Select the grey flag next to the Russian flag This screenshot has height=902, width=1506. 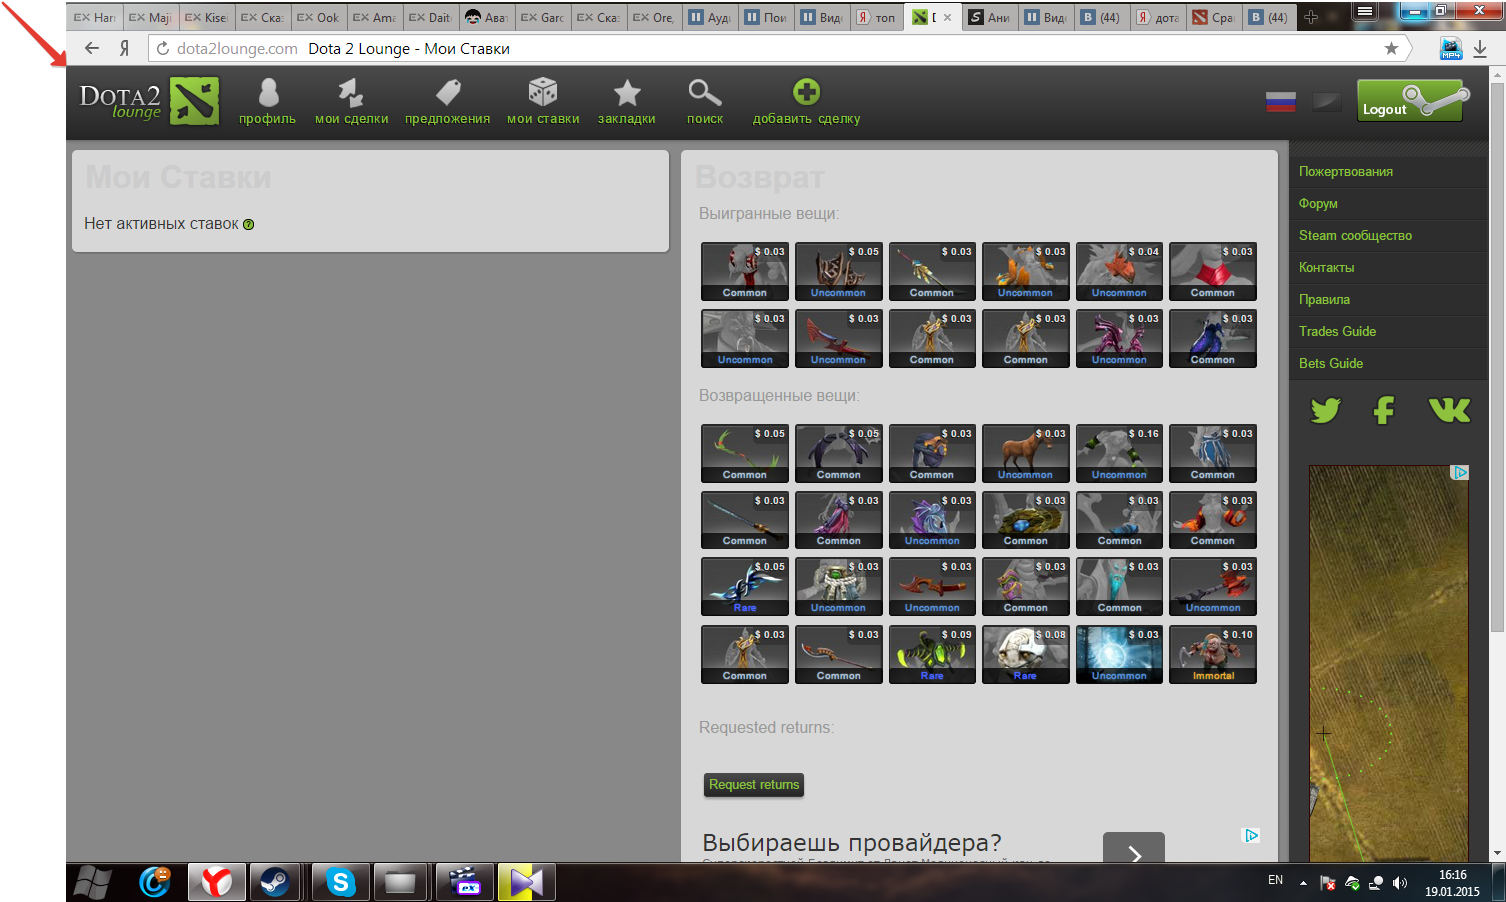click(1326, 101)
